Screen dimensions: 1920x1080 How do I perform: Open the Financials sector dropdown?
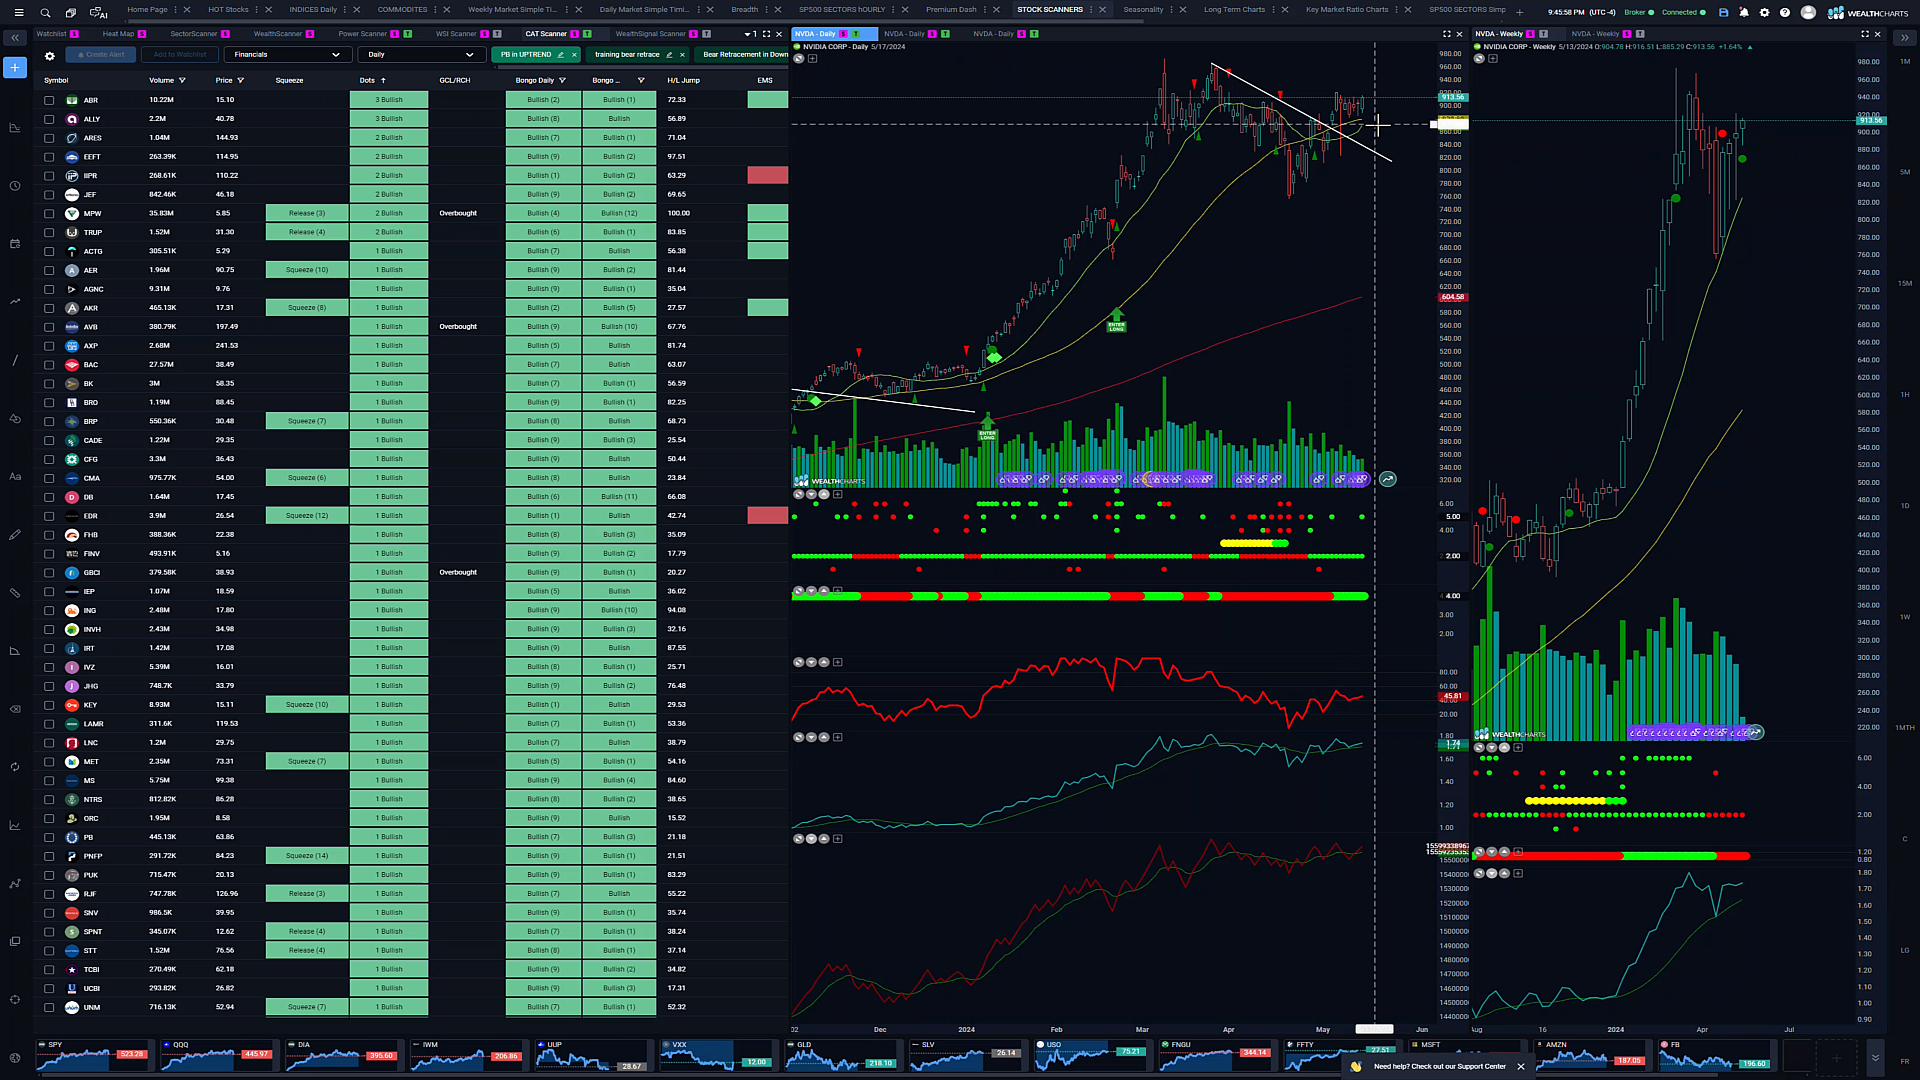click(x=287, y=55)
